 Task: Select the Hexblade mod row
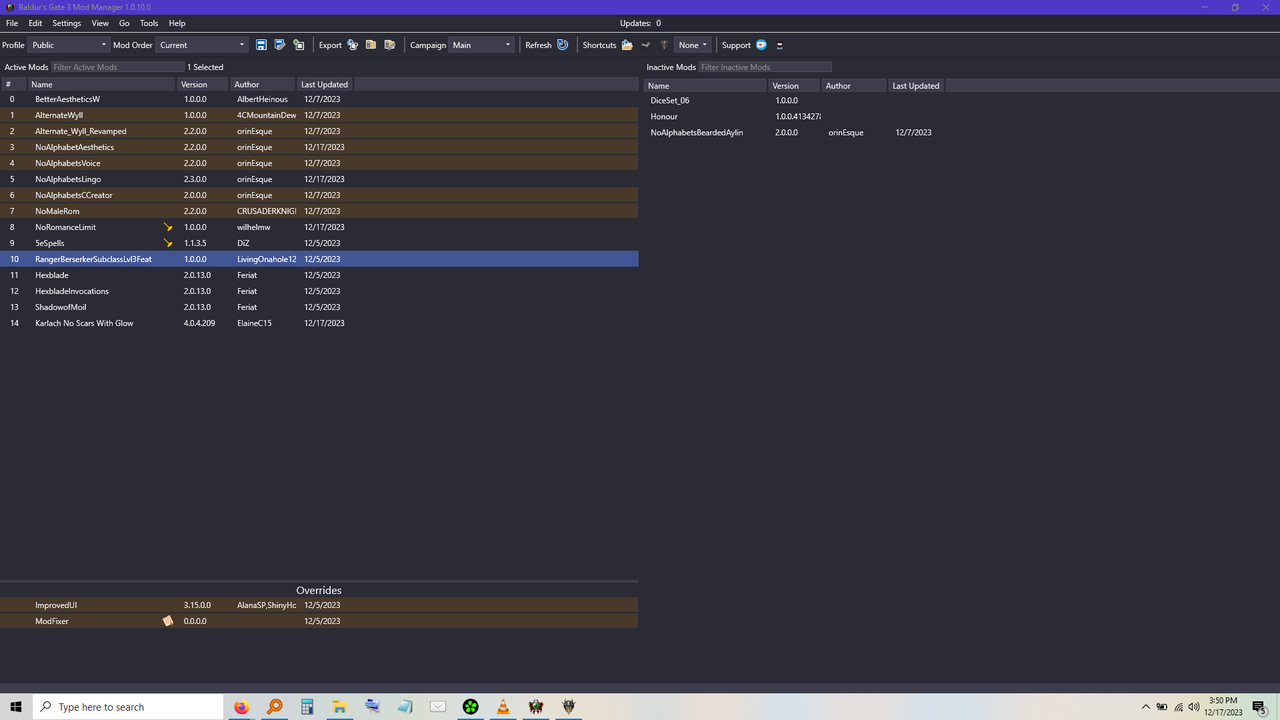pyautogui.click(x=319, y=275)
